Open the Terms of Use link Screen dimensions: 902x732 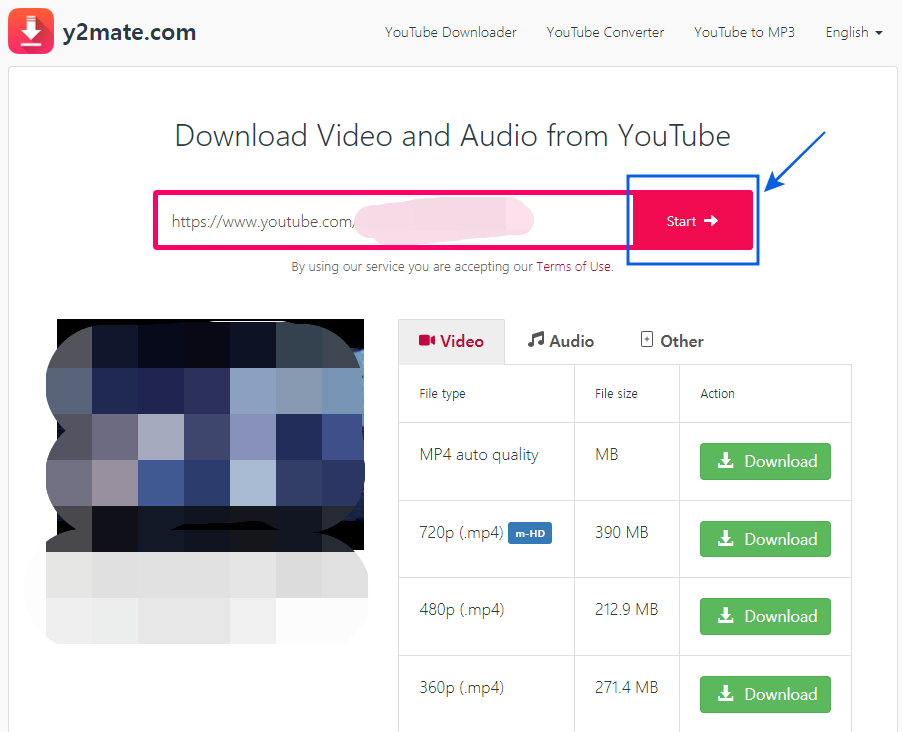(x=574, y=266)
